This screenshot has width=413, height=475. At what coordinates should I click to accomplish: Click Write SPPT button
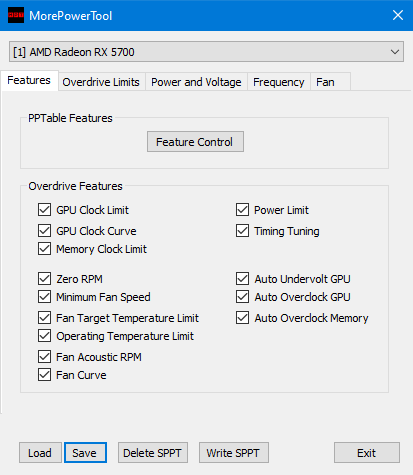point(234,453)
